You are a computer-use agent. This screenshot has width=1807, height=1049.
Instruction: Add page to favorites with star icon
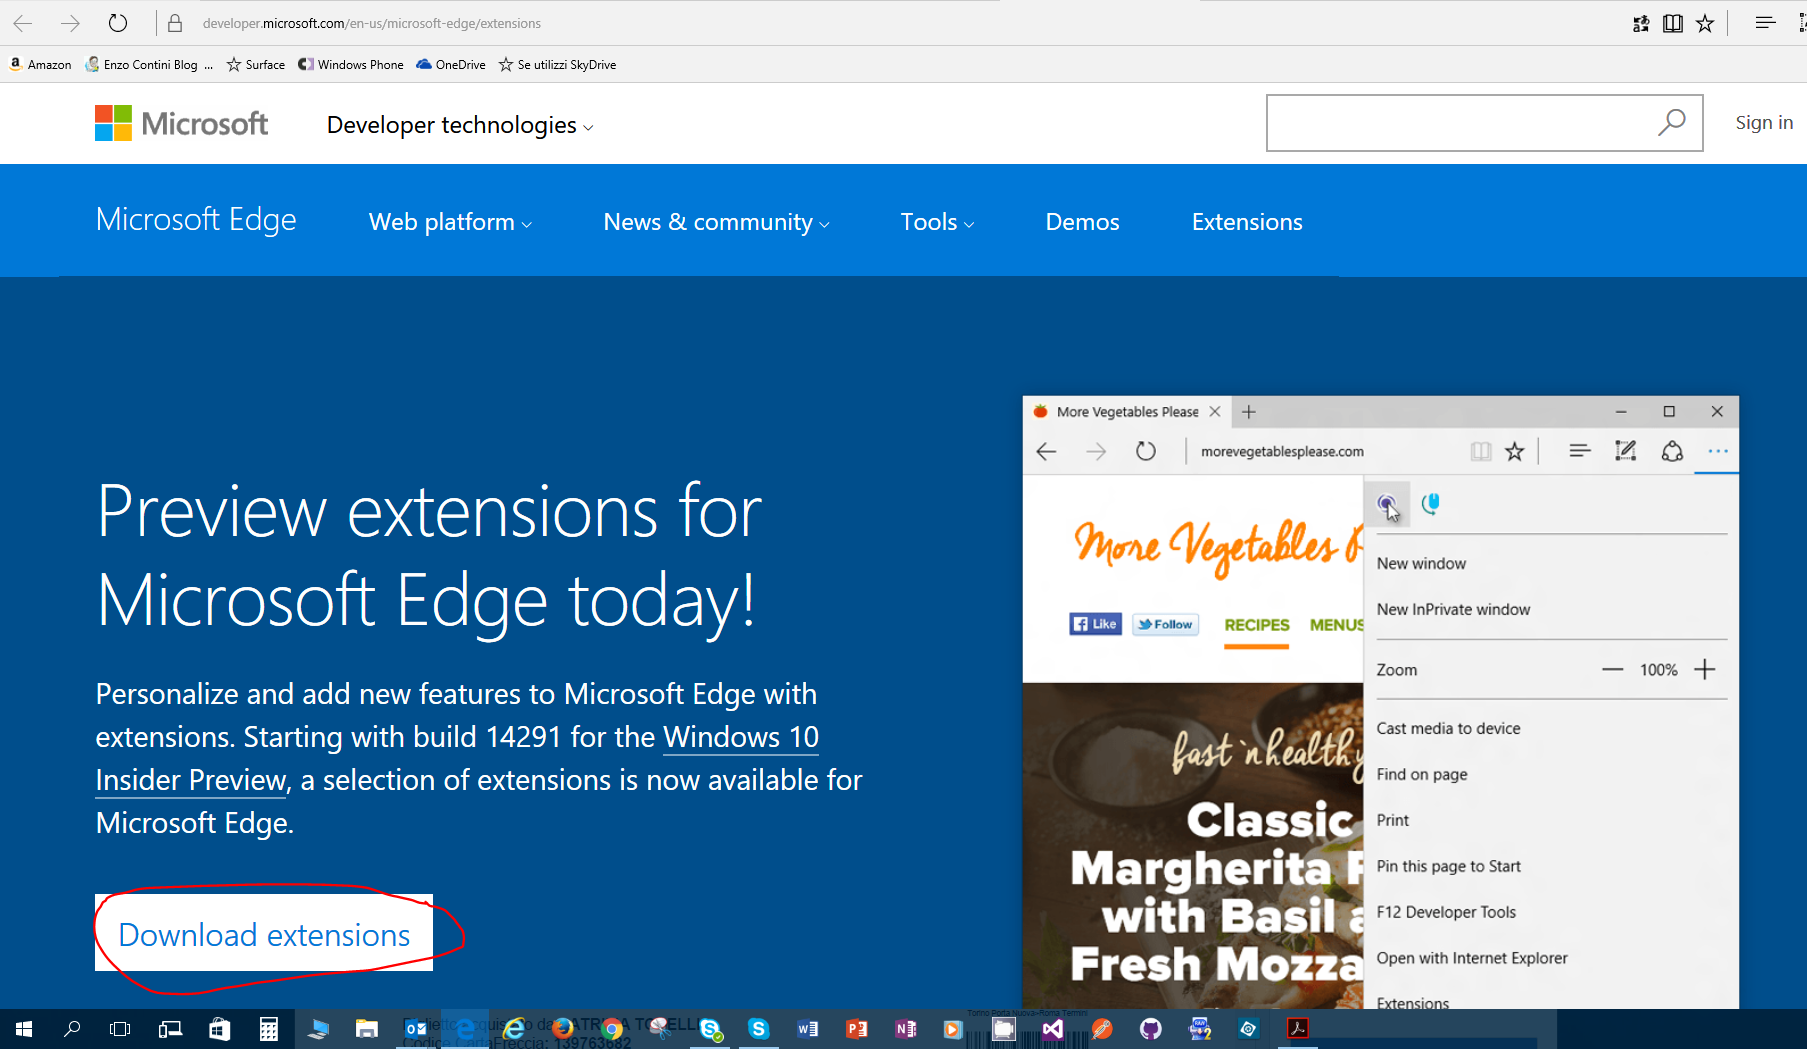(x=1705, y=23)
